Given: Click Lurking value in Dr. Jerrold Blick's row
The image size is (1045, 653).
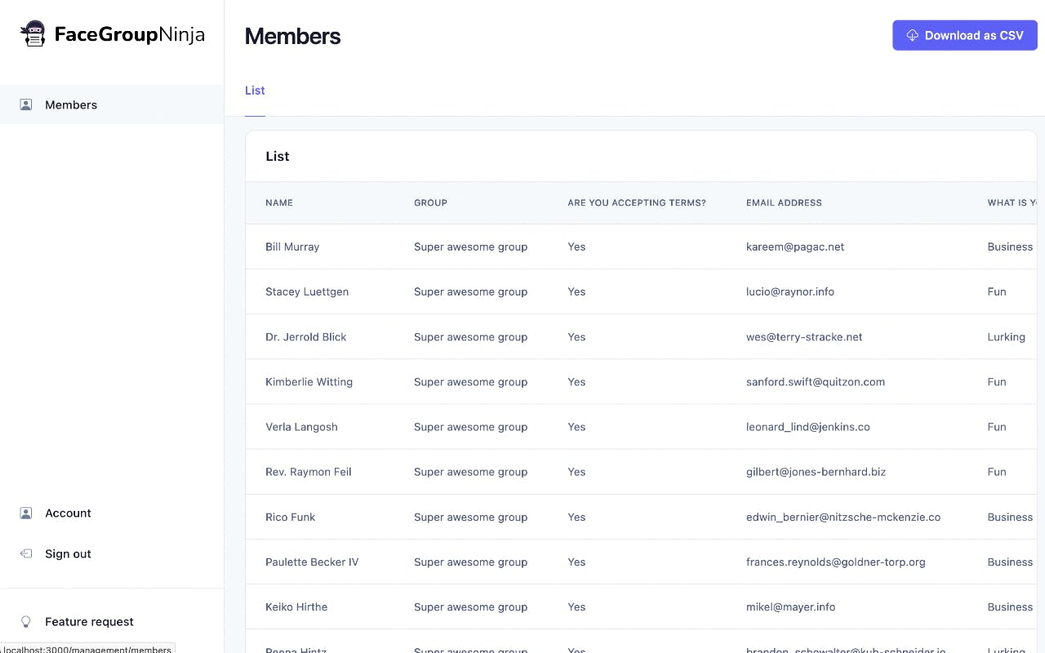Looking at the screenshot, I should pos(1006,337).
